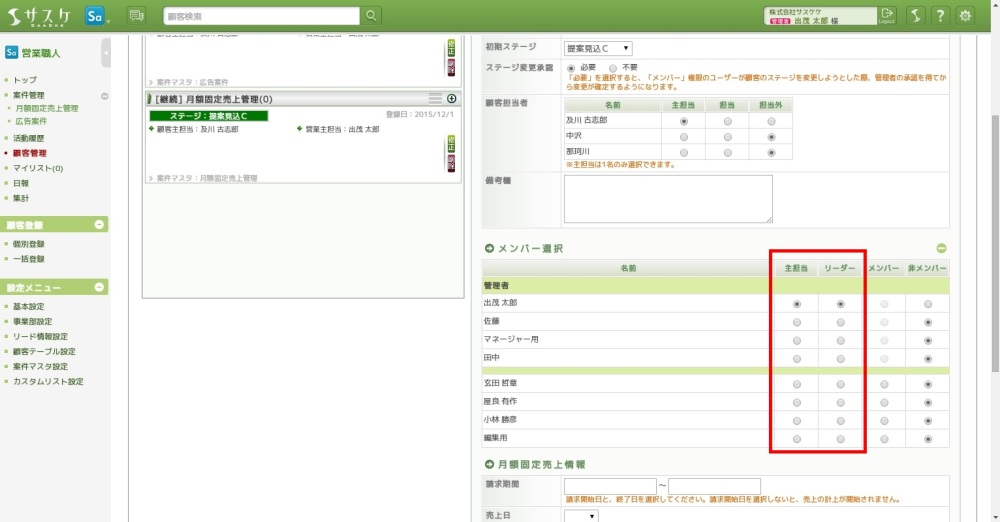1000x522 pixels.
Task: Click the search magnifier button
Action: pos(372,15)
